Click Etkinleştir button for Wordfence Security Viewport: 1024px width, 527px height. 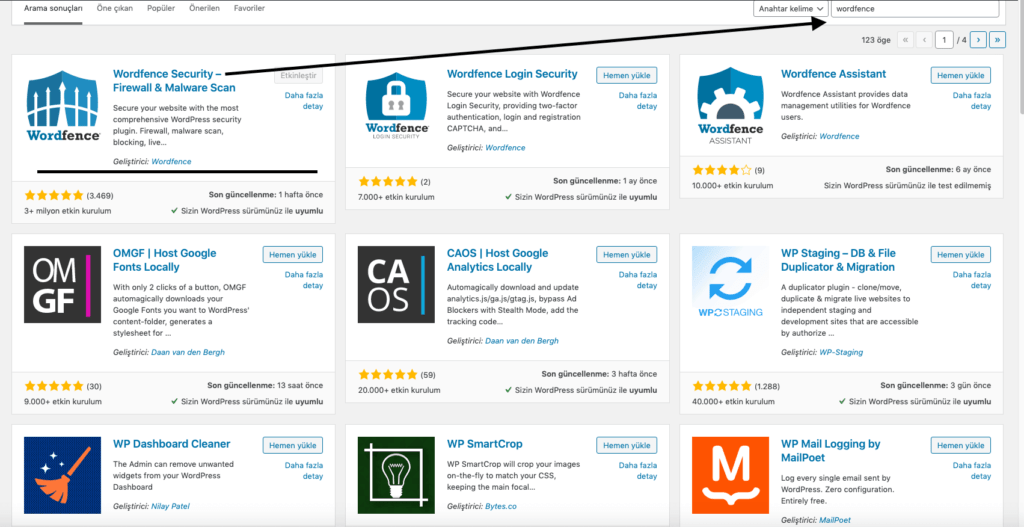[x=298, y=75]
